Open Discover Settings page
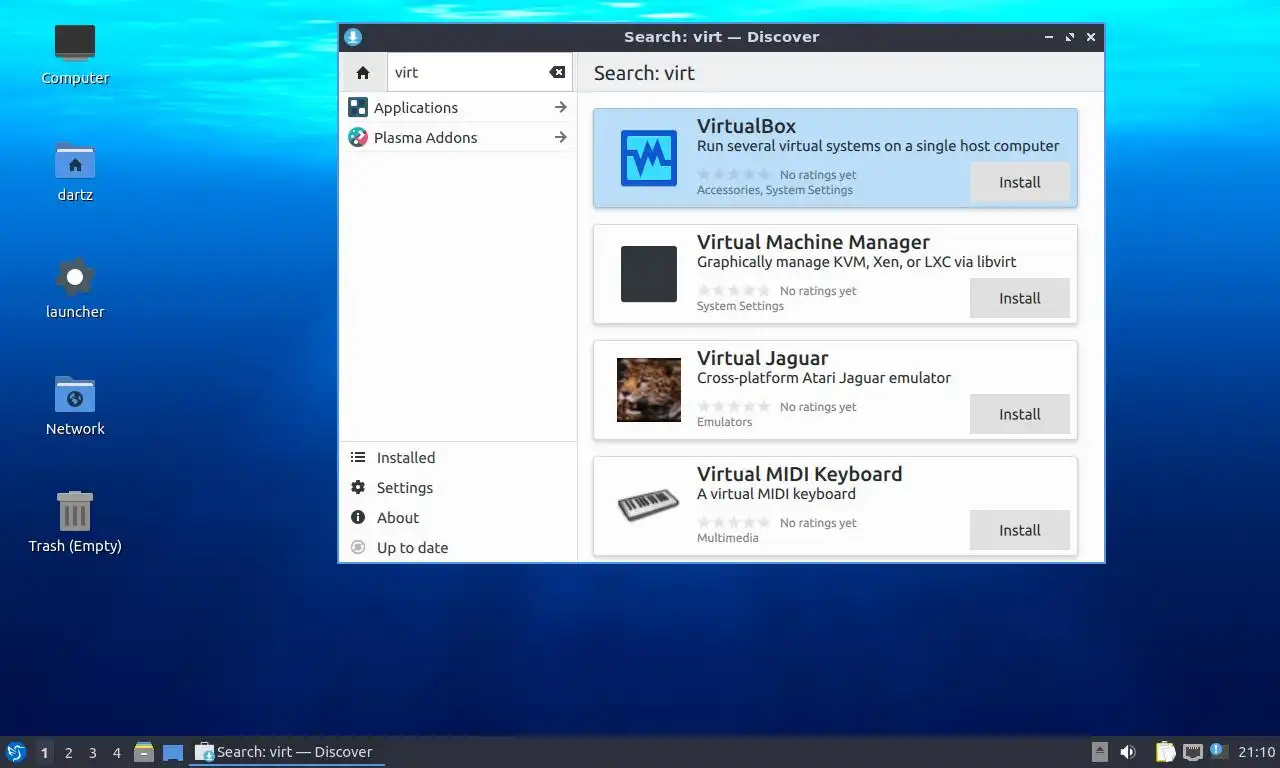This screenshot has width=1280, height=768. coord(458,487)
